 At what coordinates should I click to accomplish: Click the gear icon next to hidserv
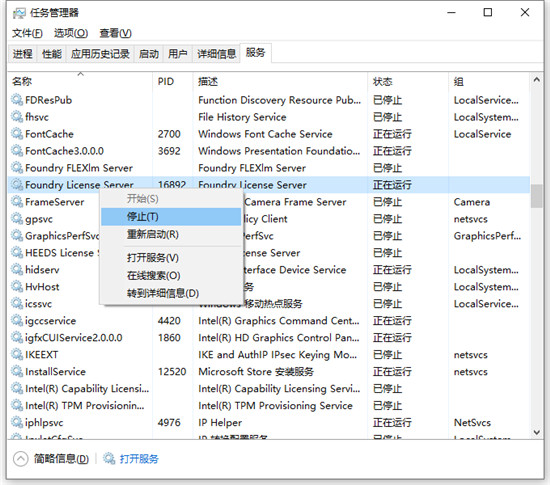pos(17,270)
